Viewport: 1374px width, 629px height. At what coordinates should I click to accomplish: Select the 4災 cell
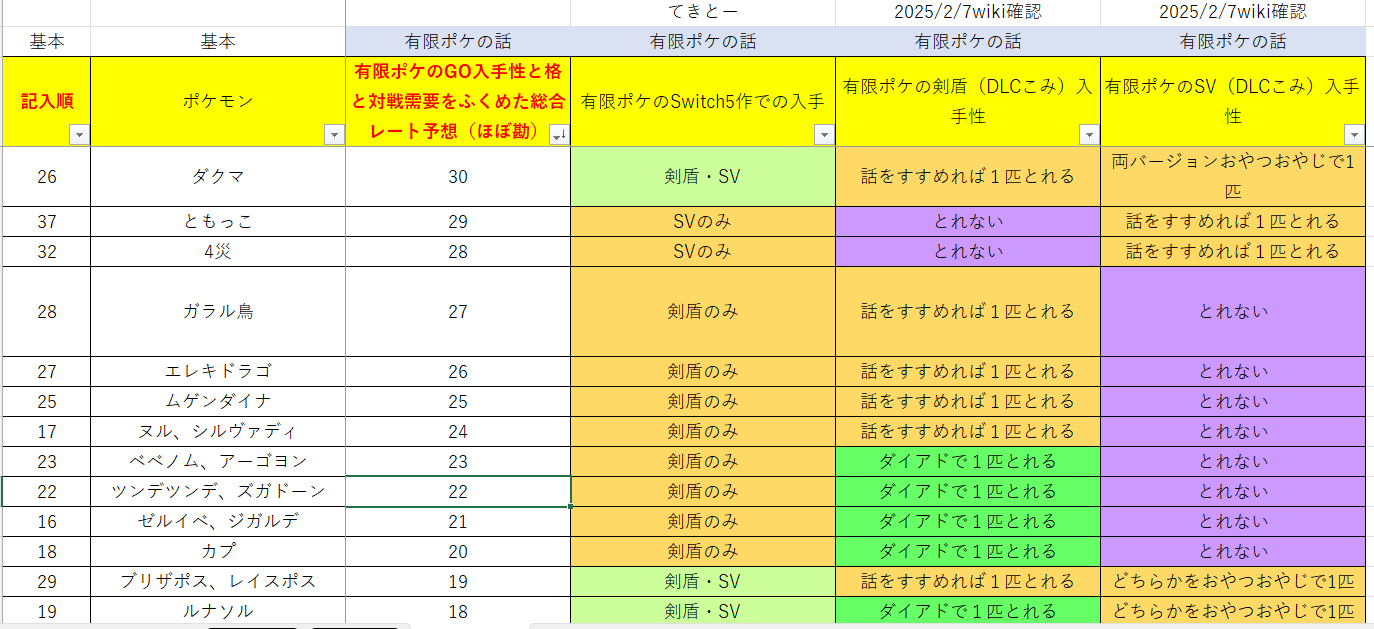(218, 252)
